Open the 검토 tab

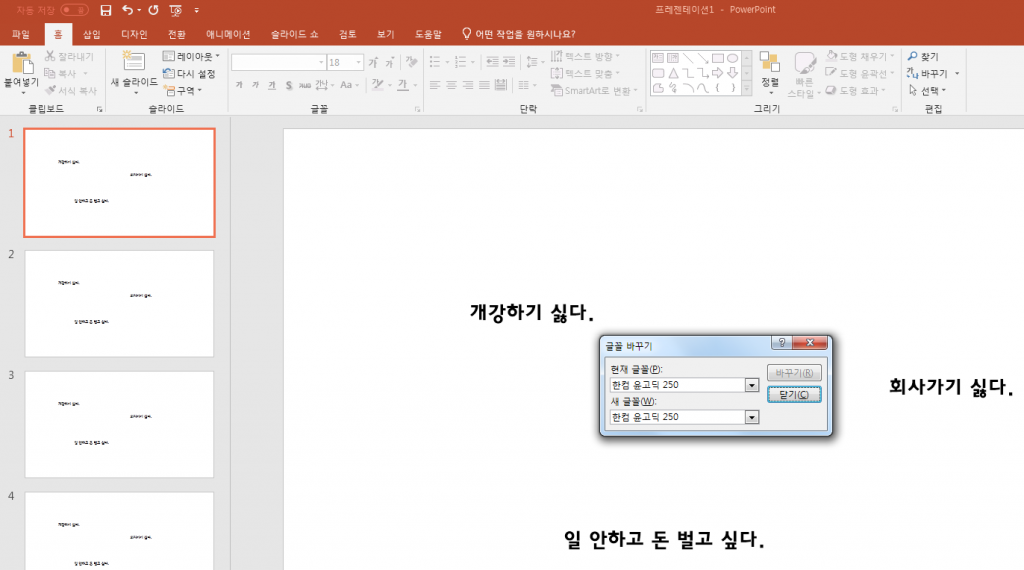tap(347, 34)
